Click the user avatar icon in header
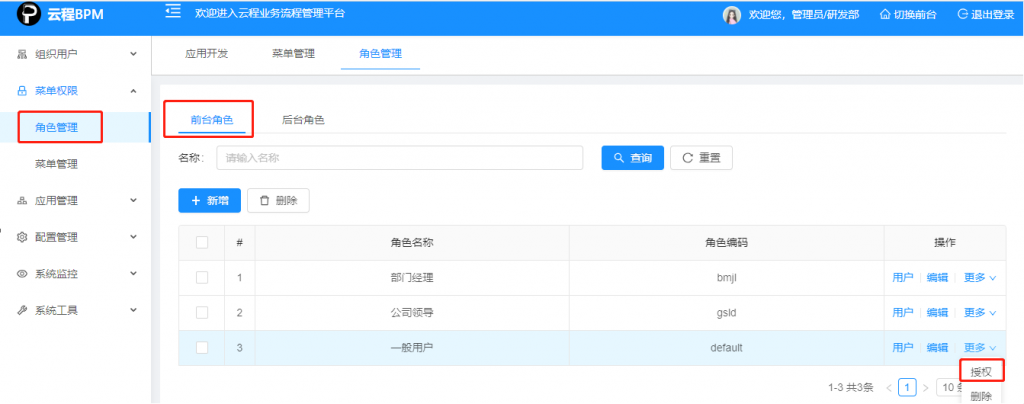Screen dimensions: 1024x404 (732, 15)
